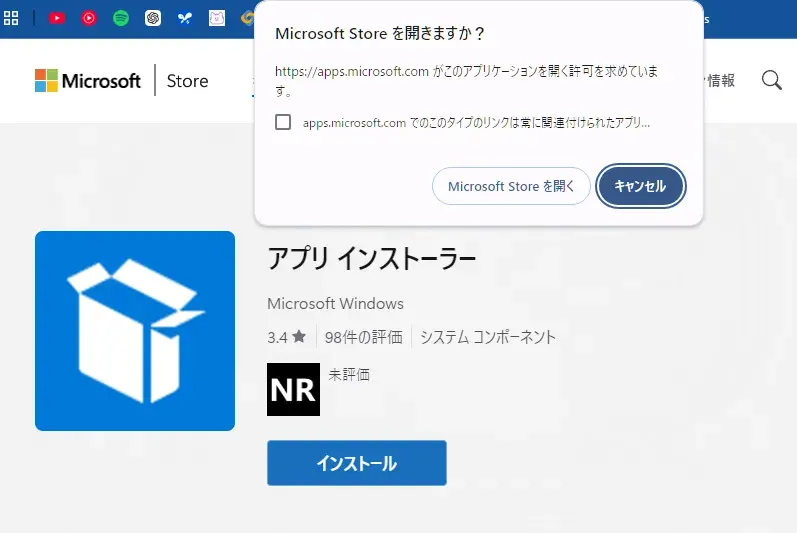
Task: Open the Store link in header
Action: coord(188,81)
